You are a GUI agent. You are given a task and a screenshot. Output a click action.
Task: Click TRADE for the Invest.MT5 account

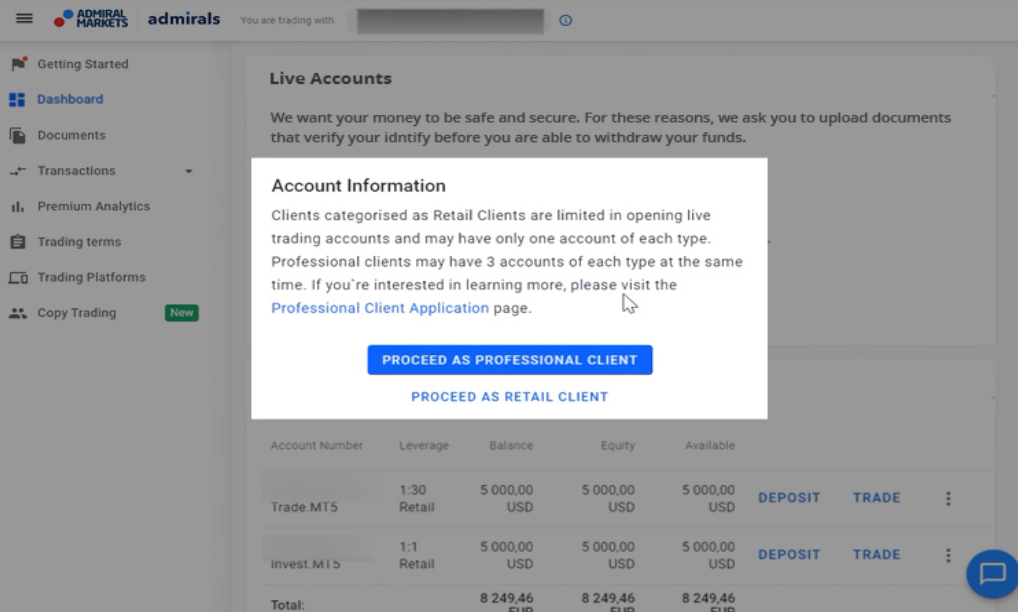pos(876,554)
